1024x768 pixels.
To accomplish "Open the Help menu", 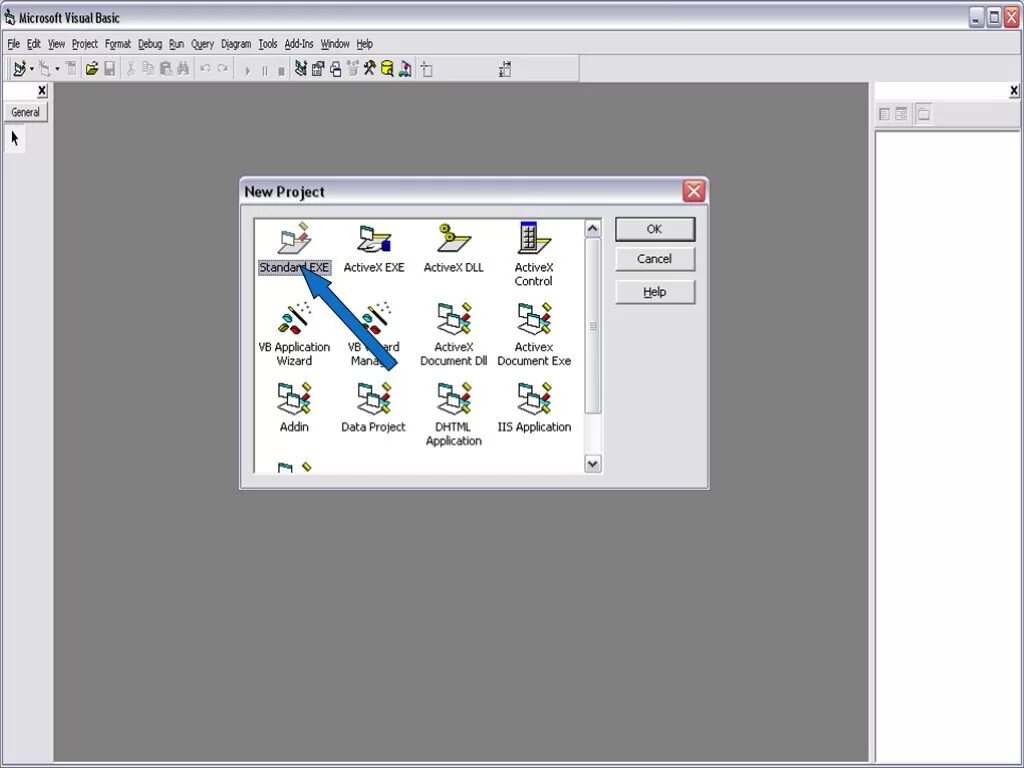I will 364,44.
